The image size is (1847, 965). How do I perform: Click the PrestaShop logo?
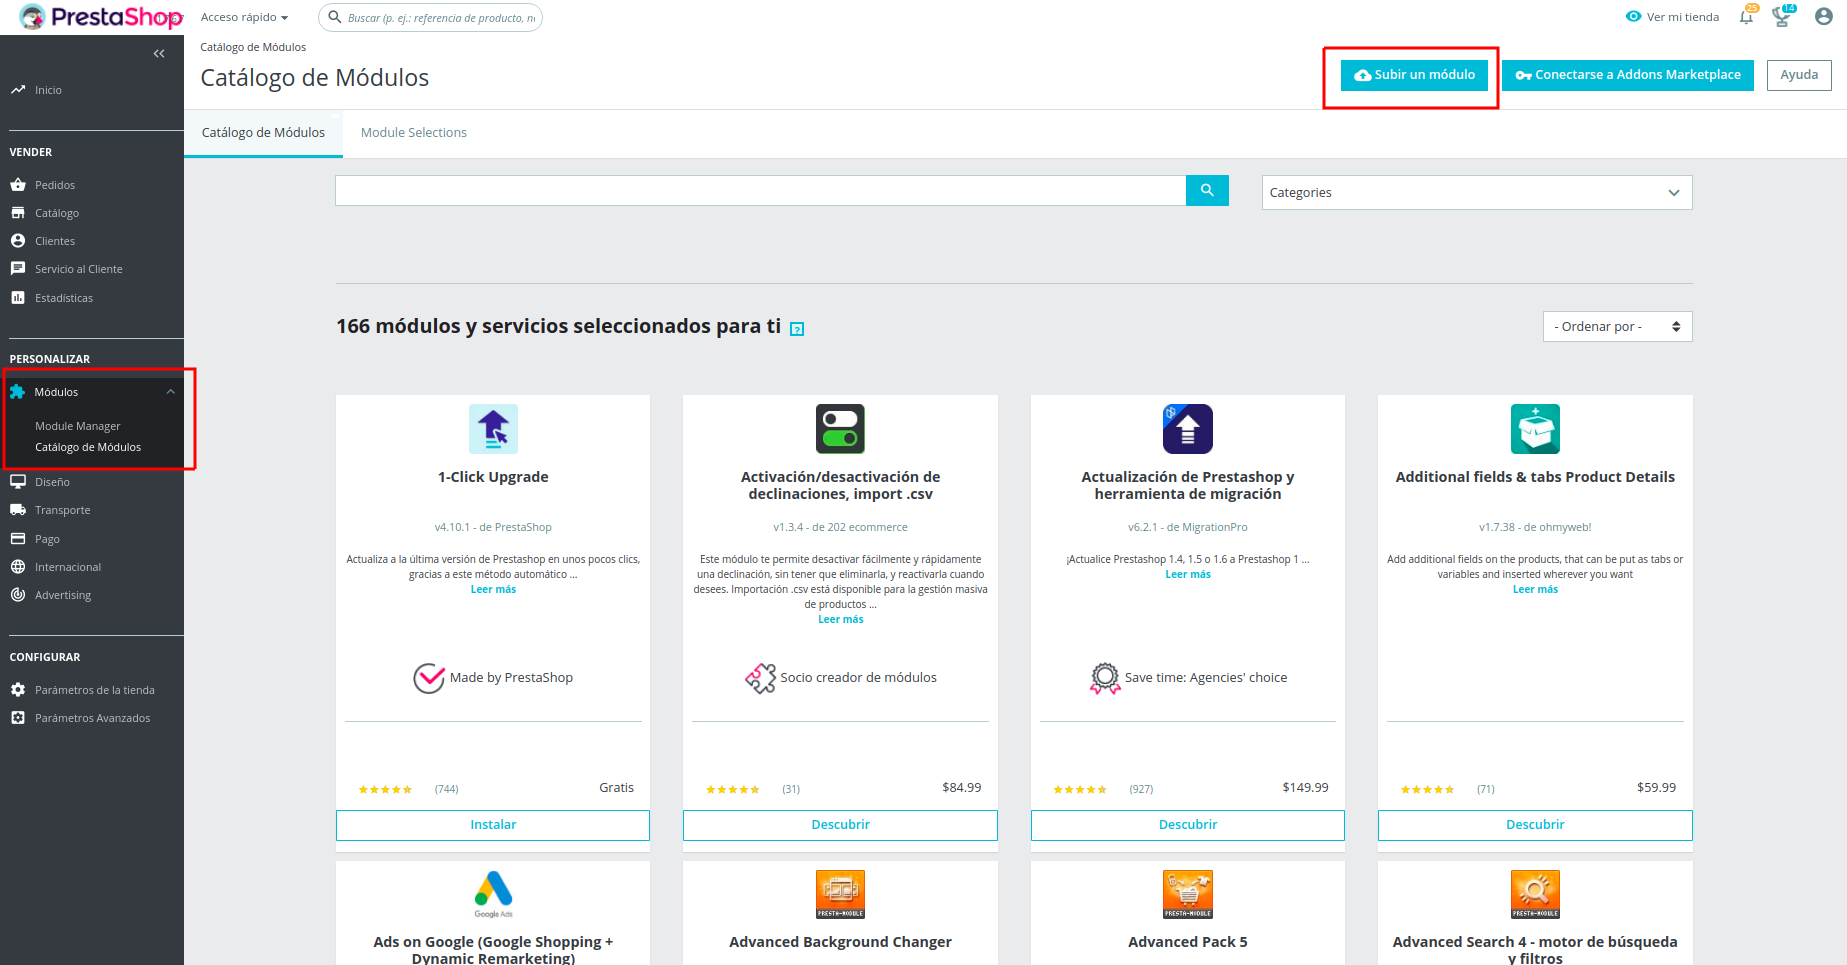(101, 17)
